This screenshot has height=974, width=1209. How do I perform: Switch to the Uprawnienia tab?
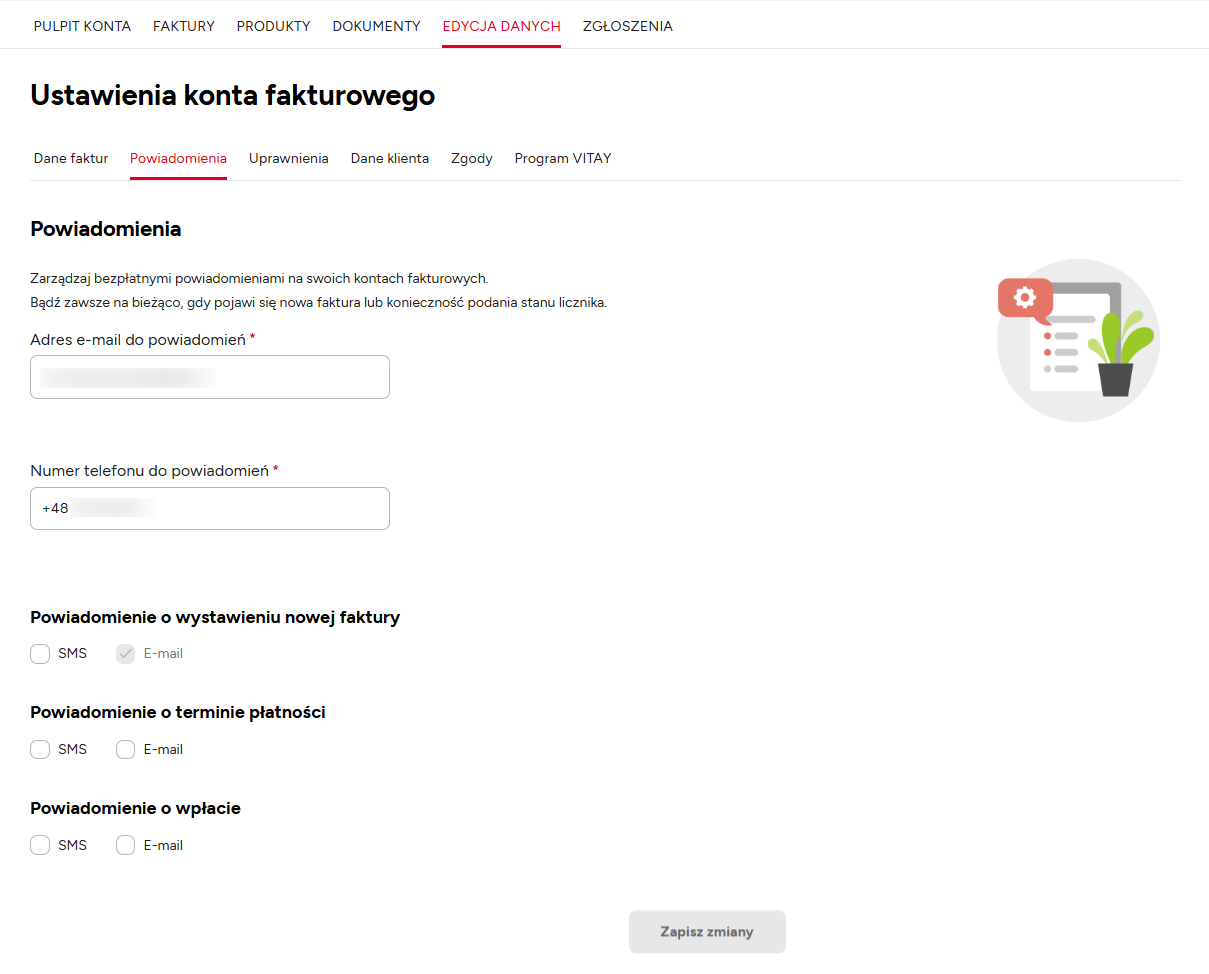point(288,158)
